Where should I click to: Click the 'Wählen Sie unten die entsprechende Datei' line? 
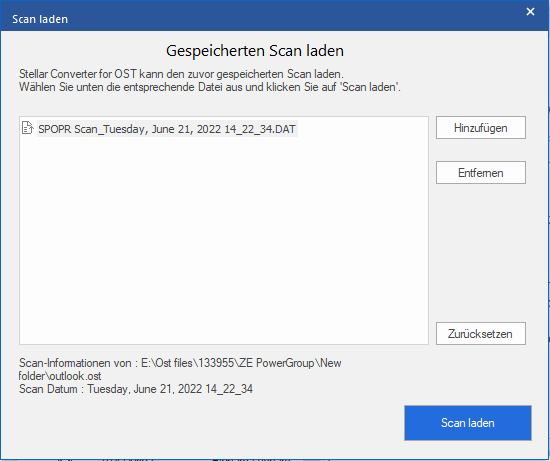coord(210,87)
